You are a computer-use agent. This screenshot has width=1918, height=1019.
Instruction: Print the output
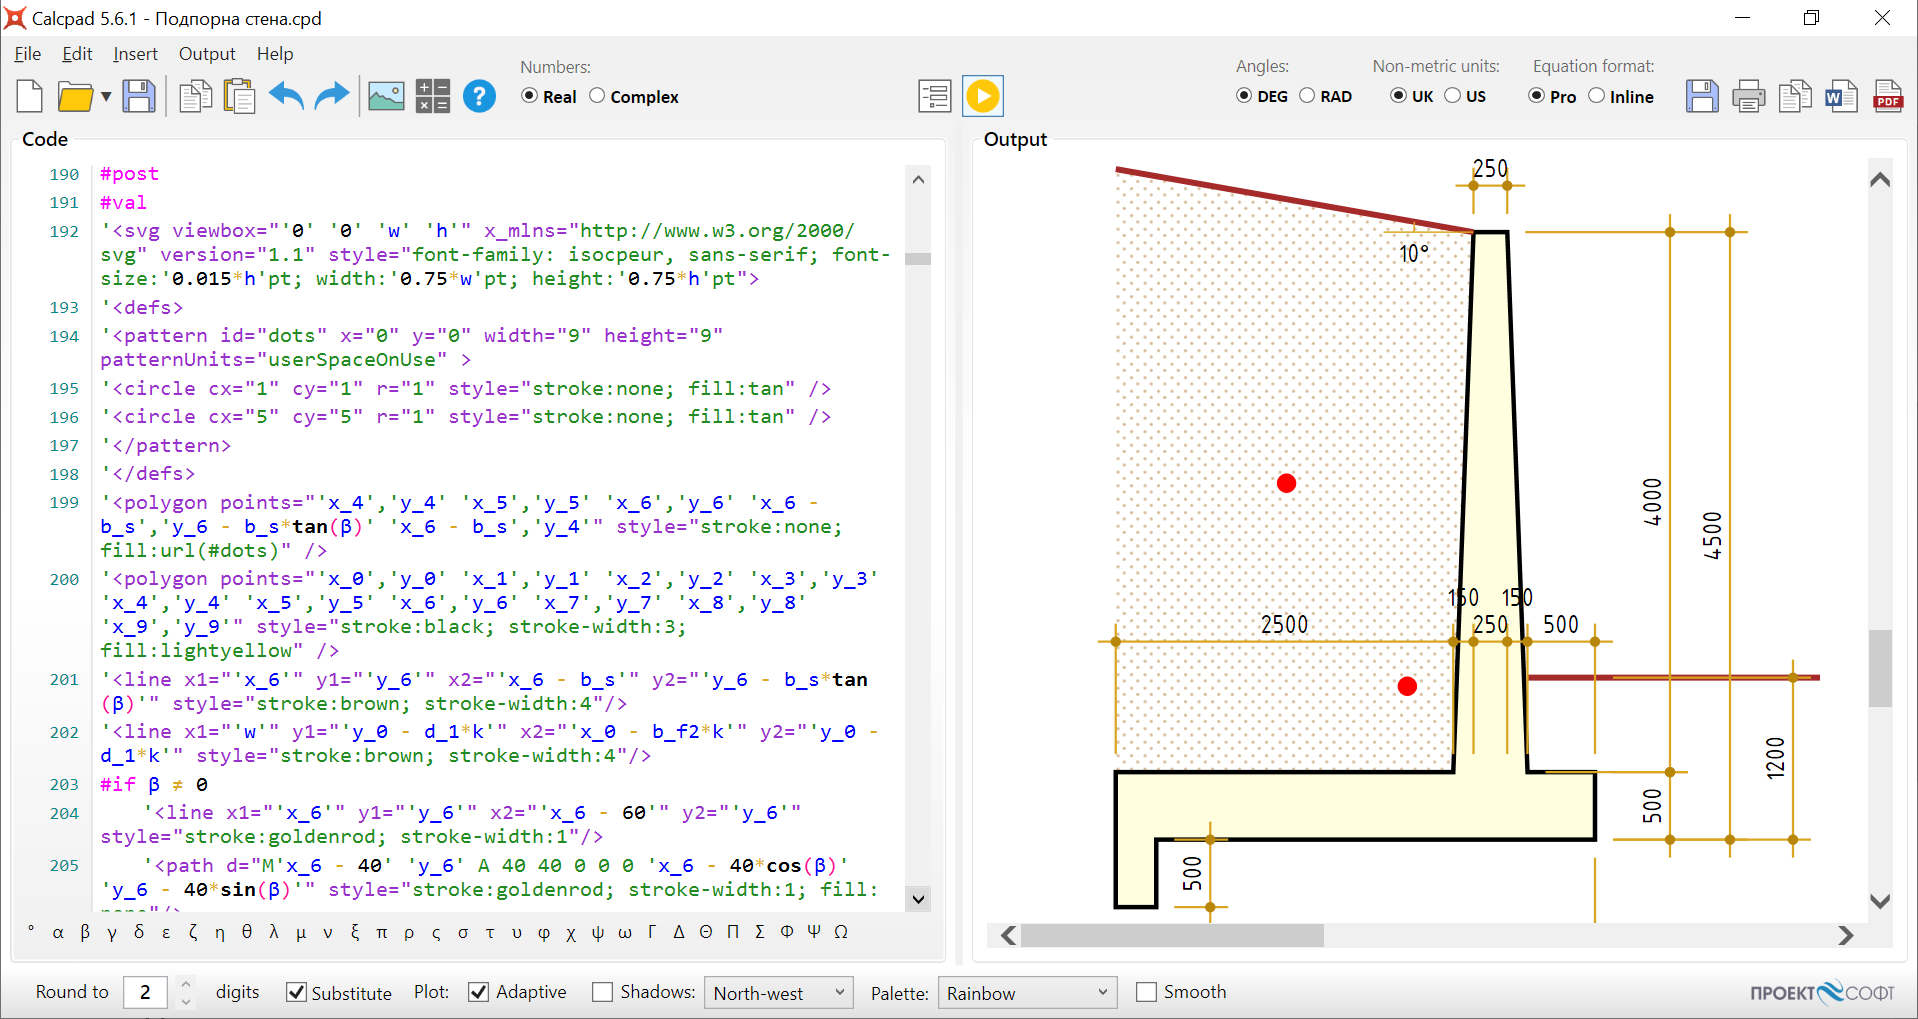pos(1748,96)
